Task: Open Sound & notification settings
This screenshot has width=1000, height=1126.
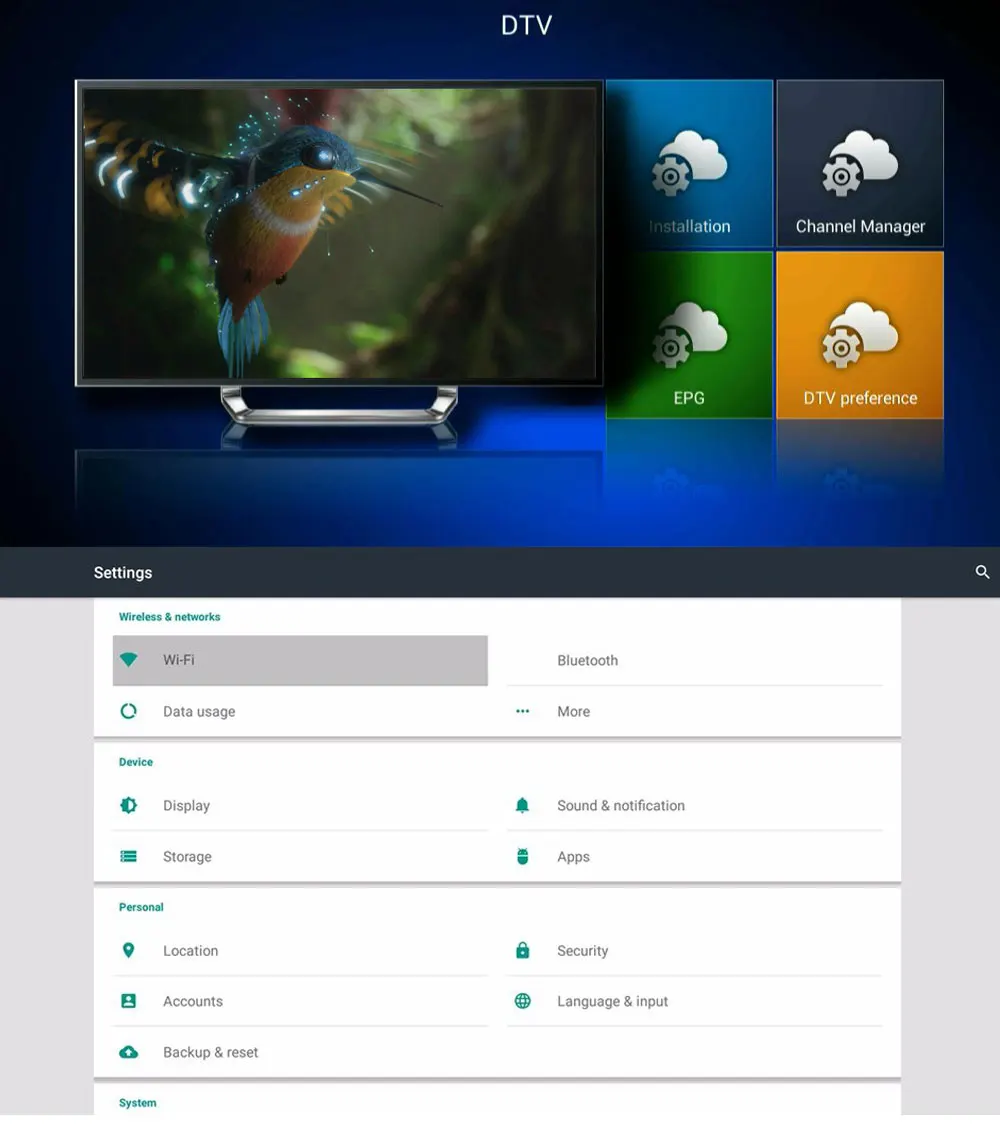Action: point(695,805)
